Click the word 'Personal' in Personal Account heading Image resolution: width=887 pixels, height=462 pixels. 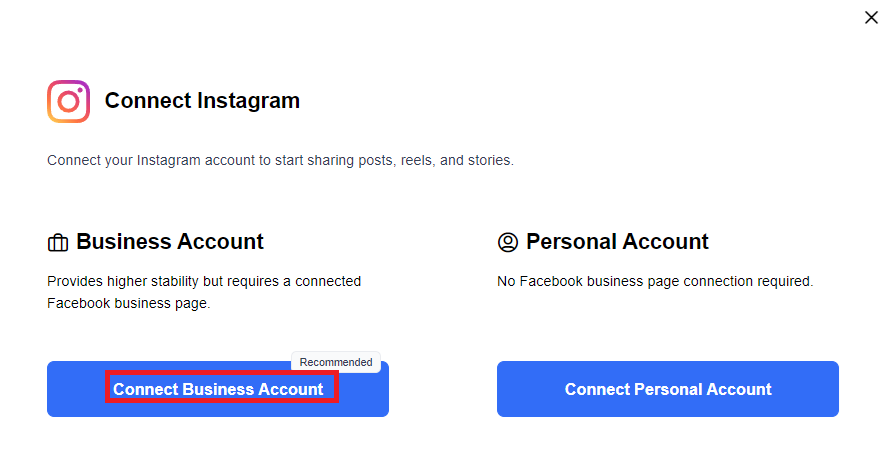click(x=570, y=242)
